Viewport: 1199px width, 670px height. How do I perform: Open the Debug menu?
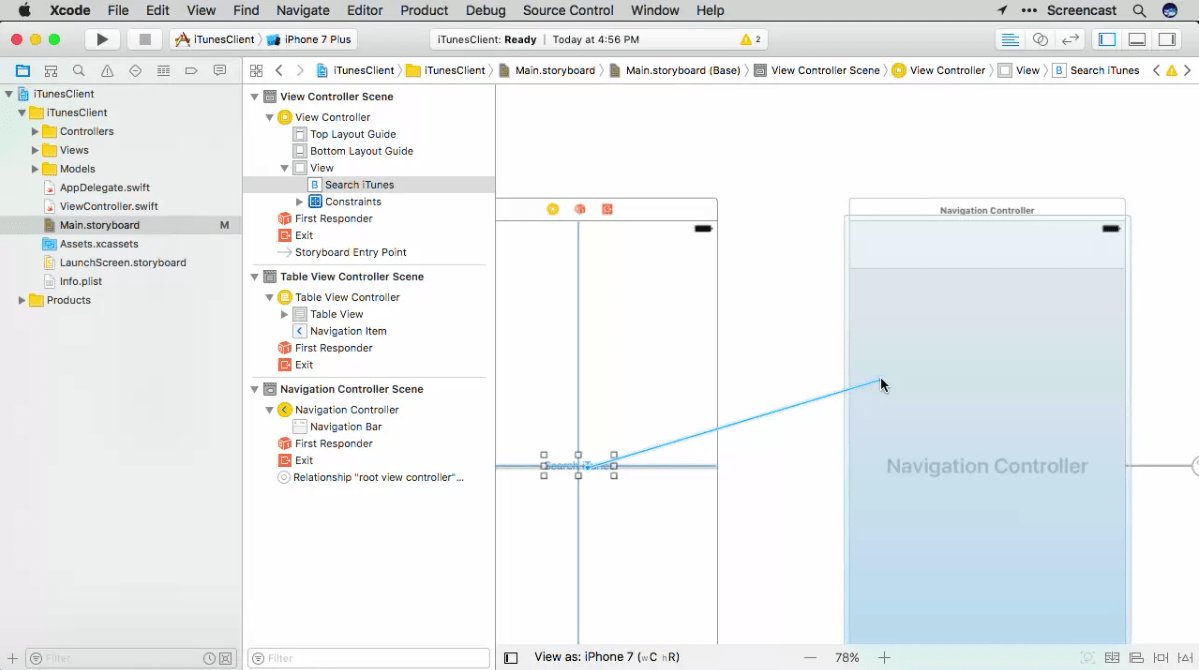486,10
